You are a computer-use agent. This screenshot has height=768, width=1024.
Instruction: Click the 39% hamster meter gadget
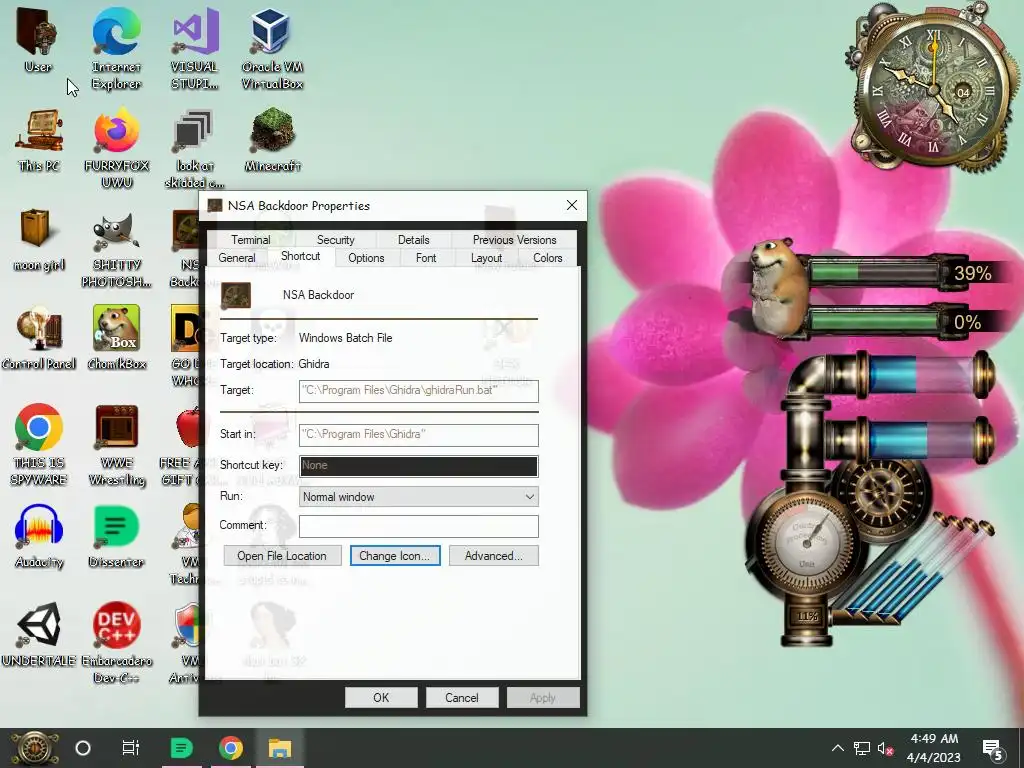(x=875, y=272)
